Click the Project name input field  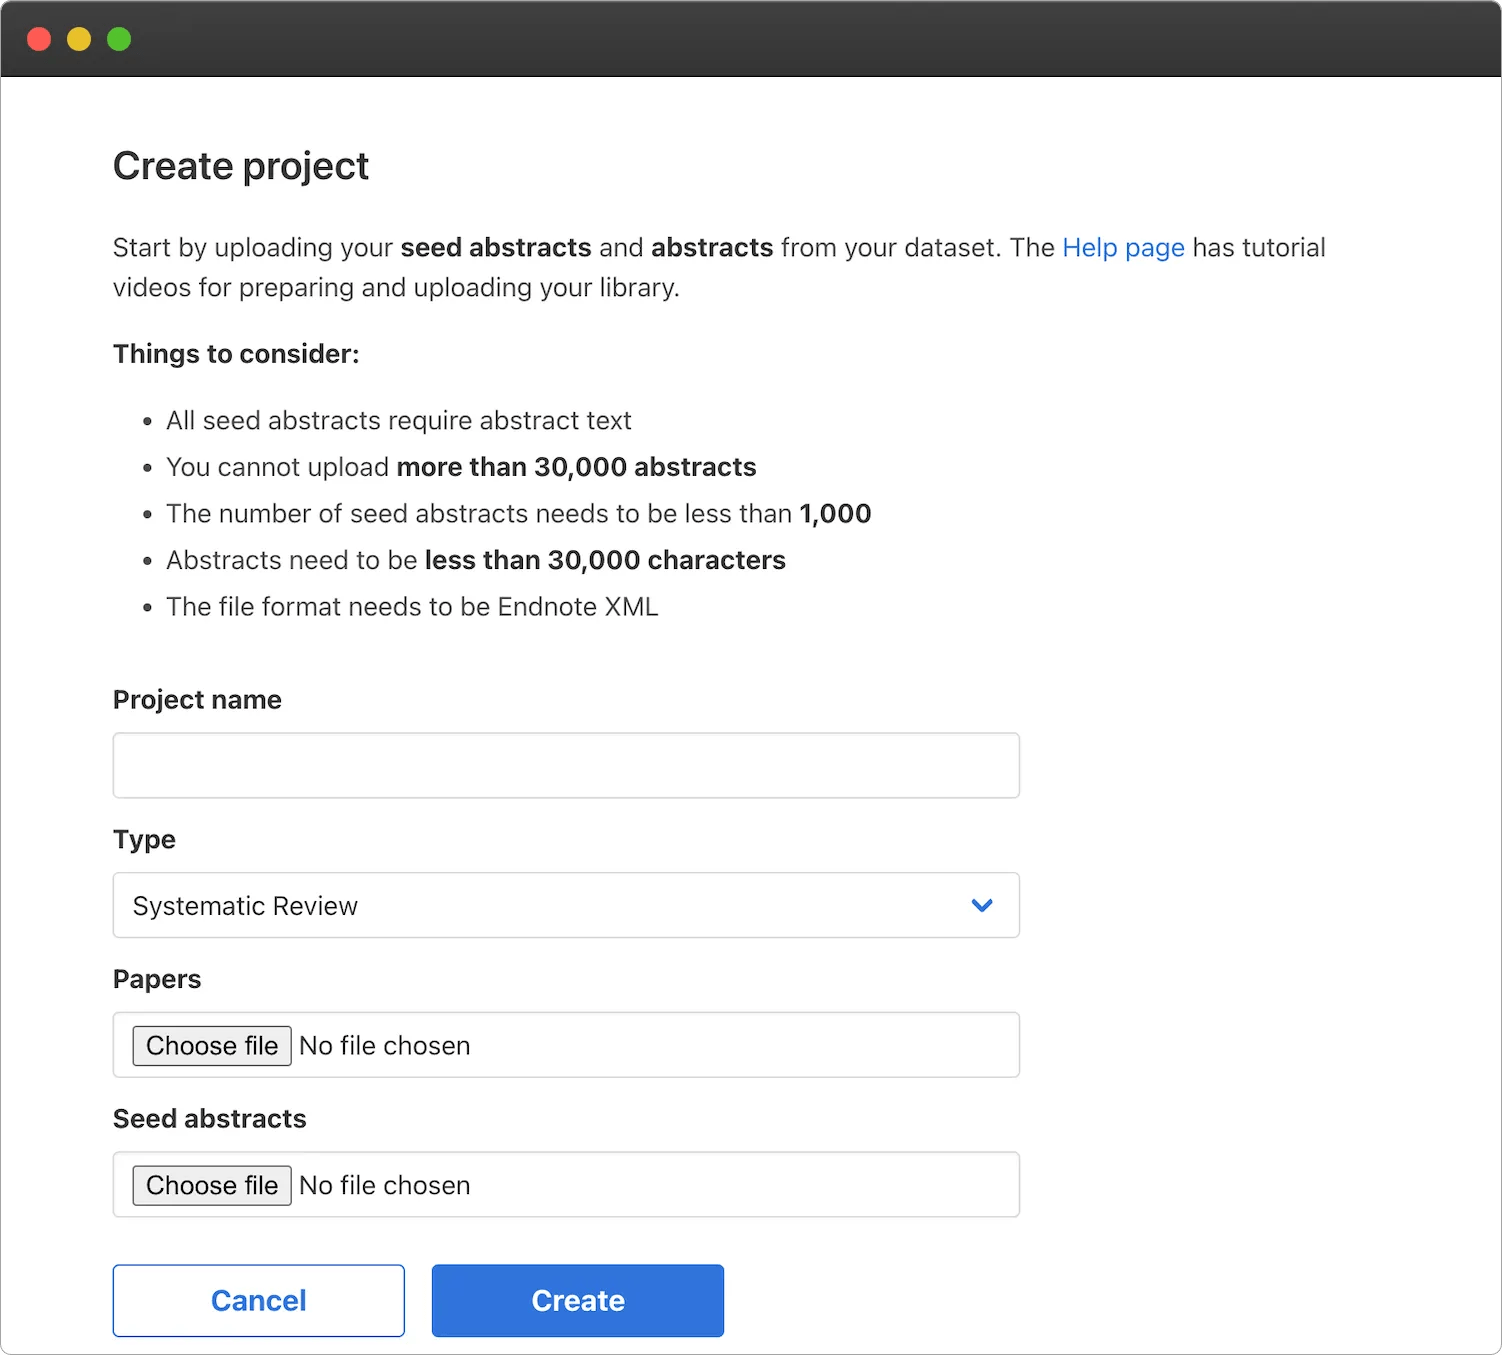coord(566,765)
